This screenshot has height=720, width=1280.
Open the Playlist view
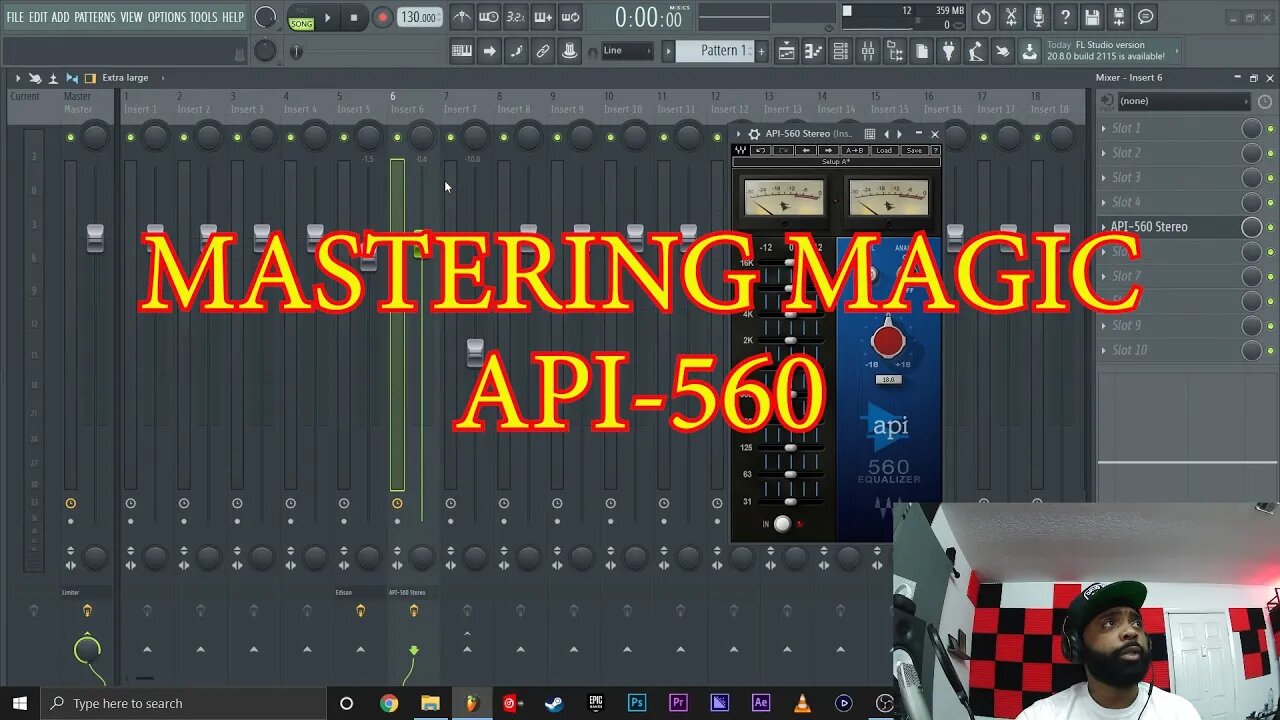point(787,51)
